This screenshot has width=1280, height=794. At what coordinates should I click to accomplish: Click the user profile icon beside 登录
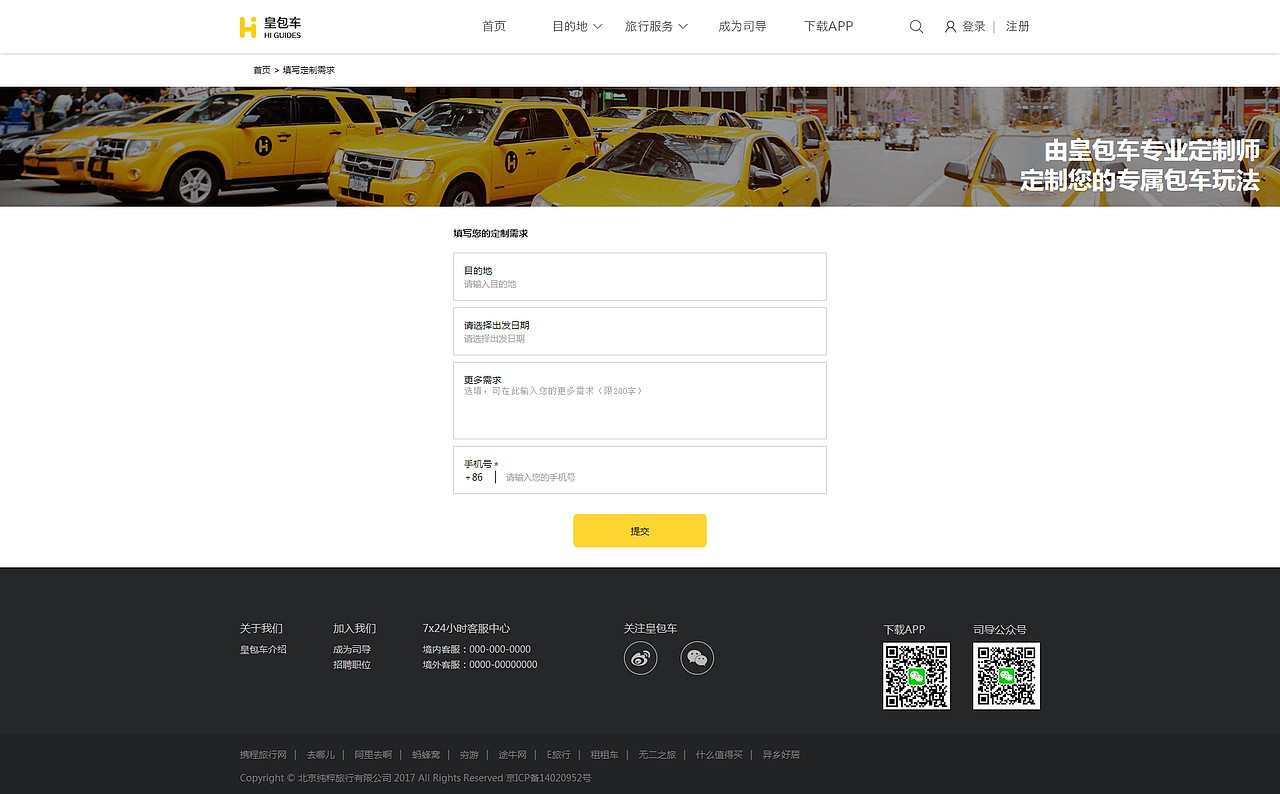coord(950,27)
